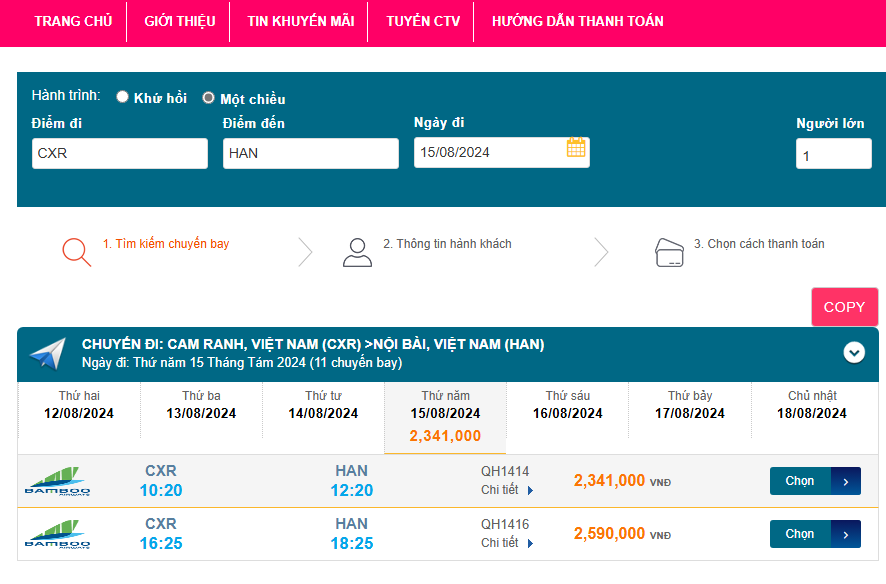Screen dimensions: 886x584
Task: Click the payment method card icon
Action: (x=669, y=251)
